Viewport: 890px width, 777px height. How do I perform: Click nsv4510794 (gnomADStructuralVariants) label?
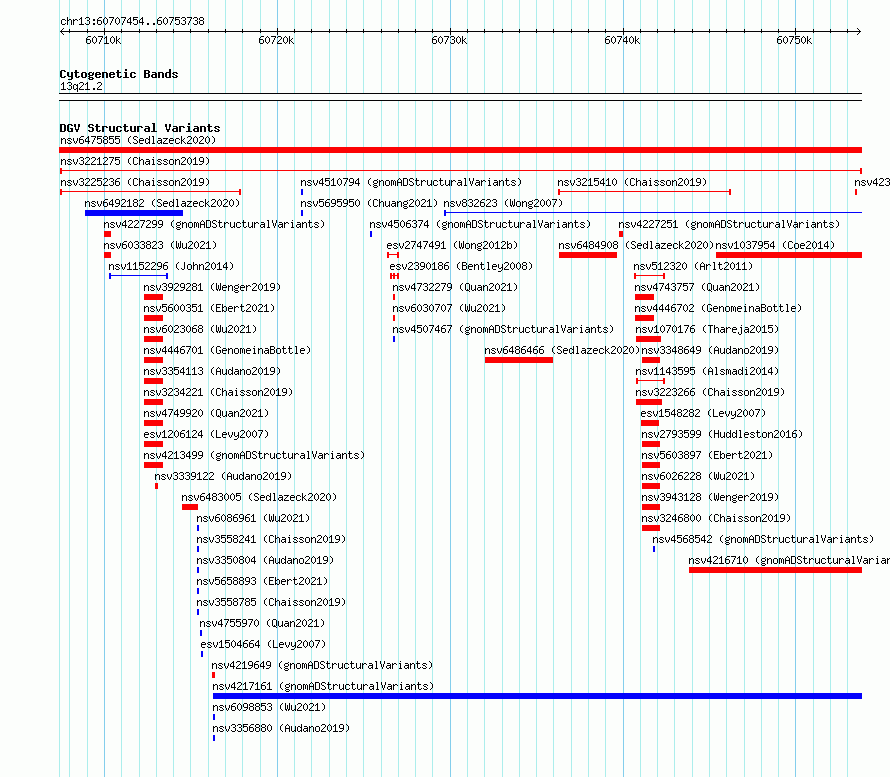click(411, 182)
